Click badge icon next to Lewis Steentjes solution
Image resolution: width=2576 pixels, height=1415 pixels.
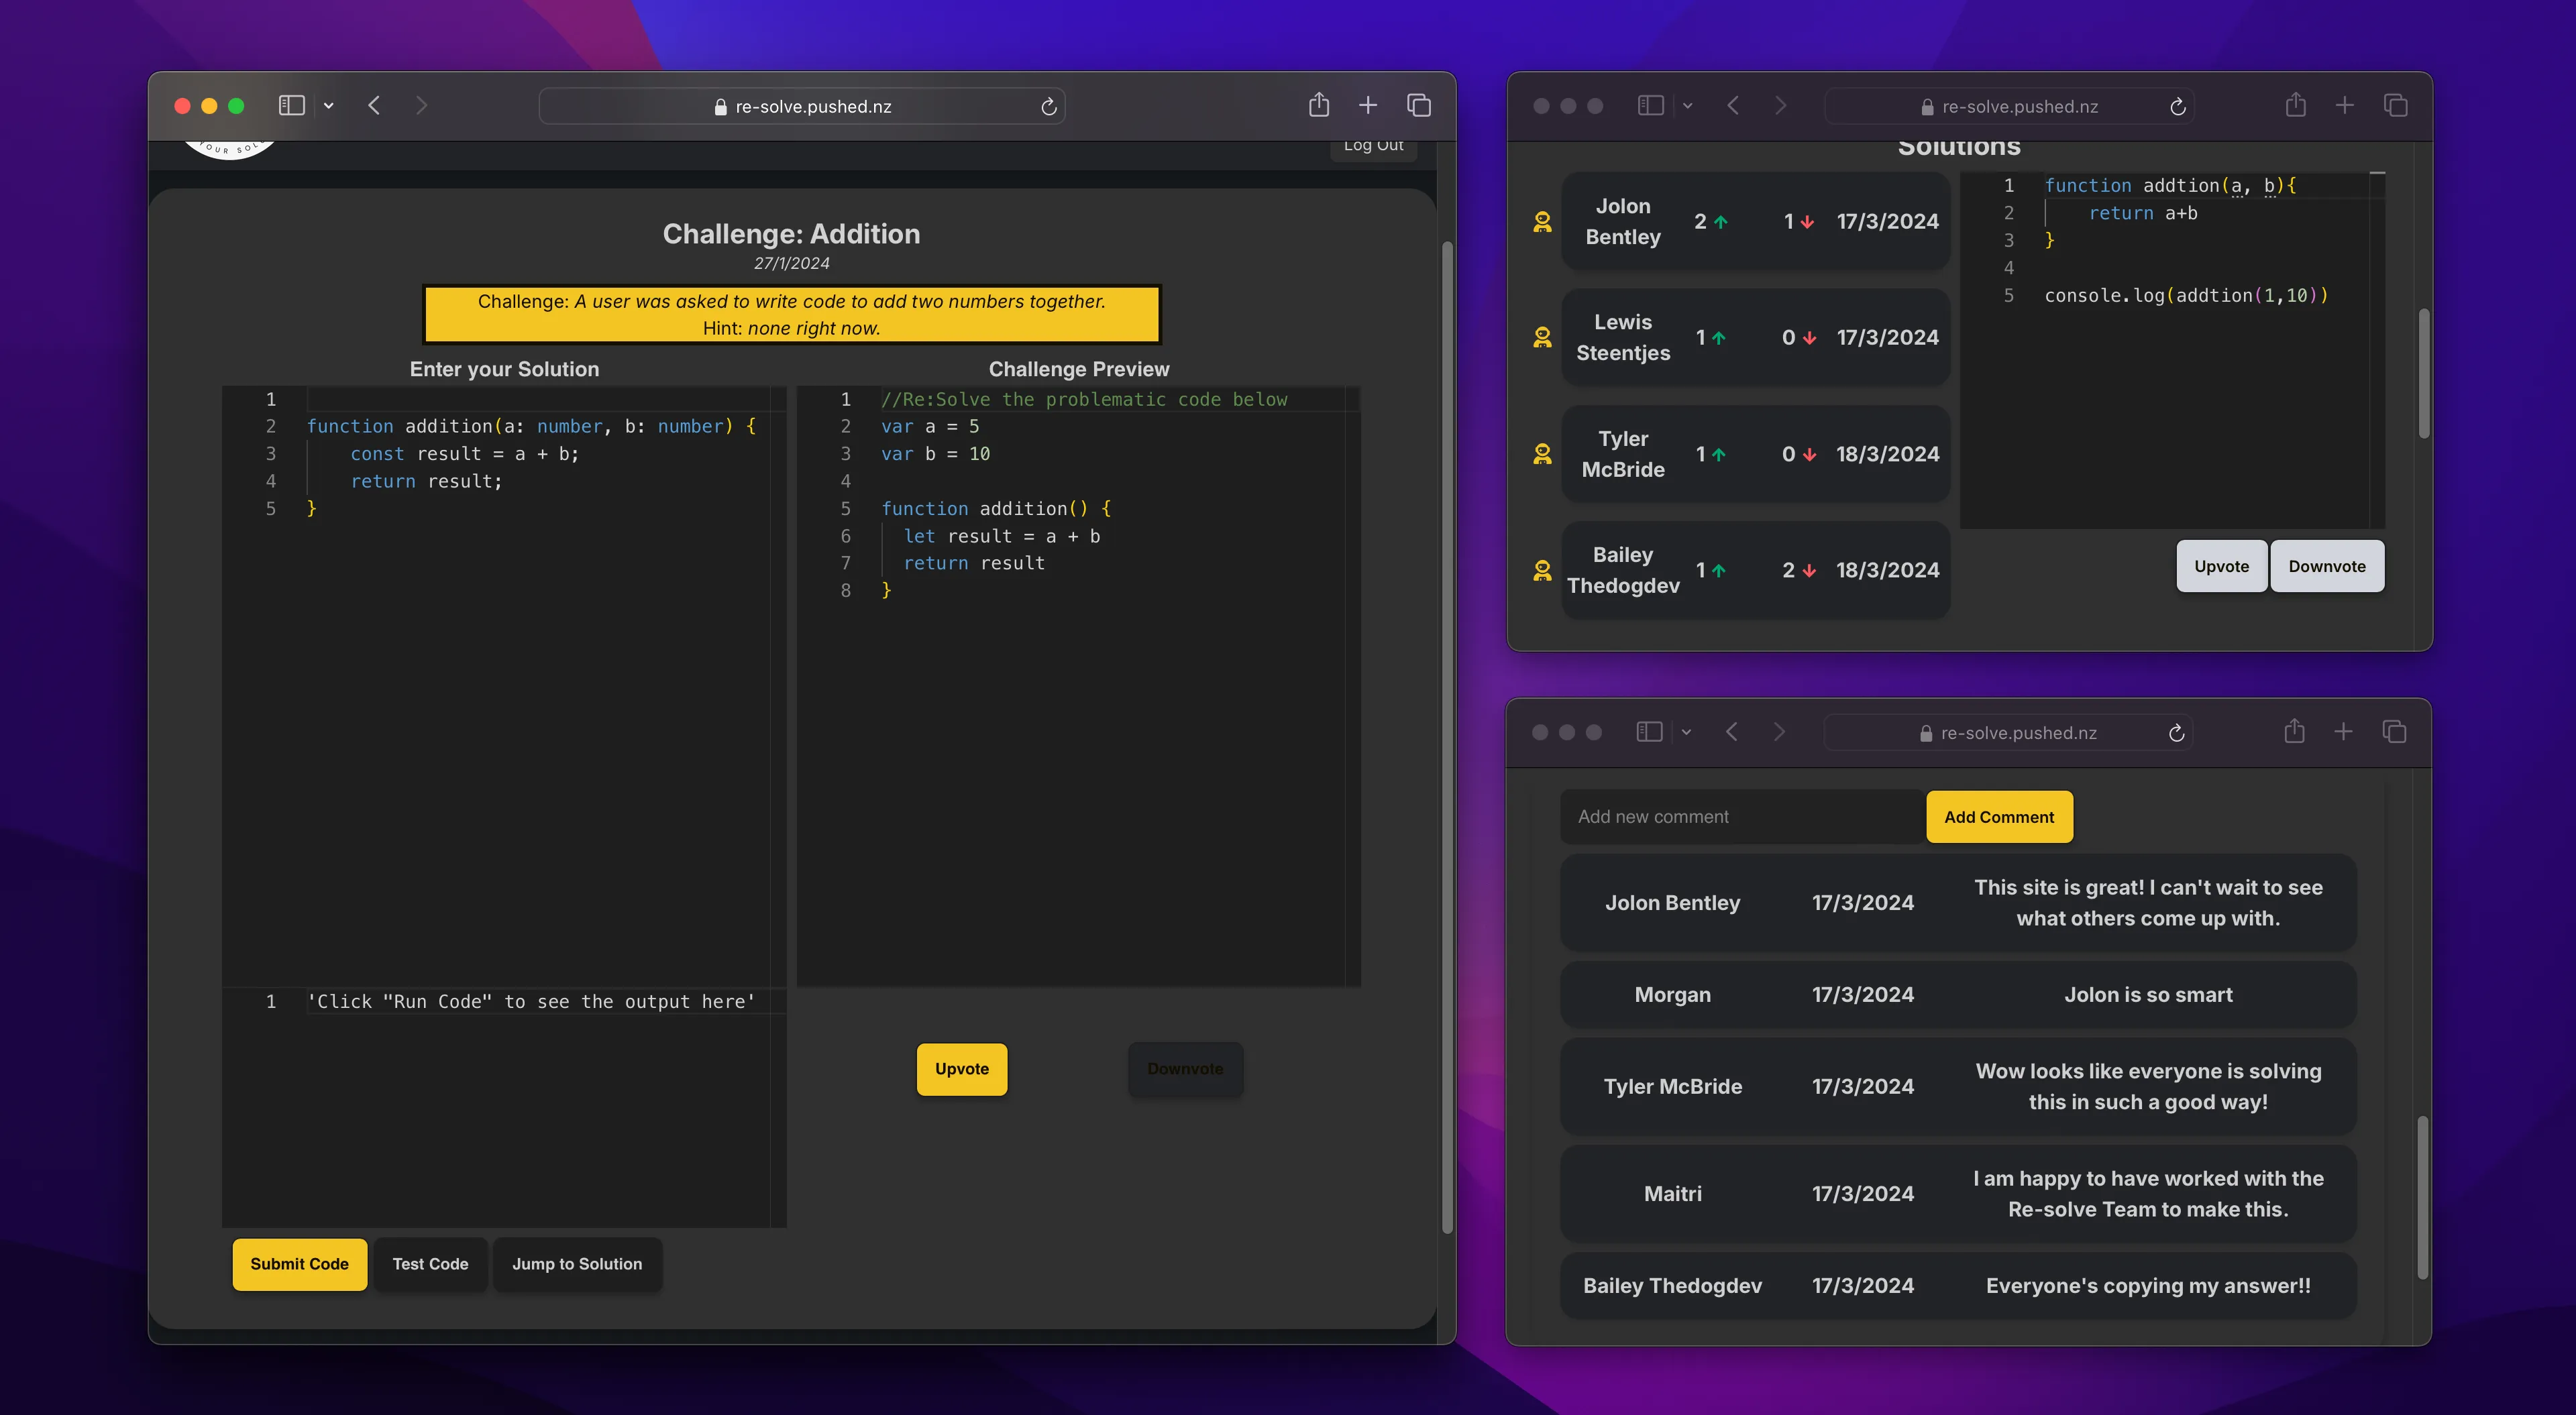(x=1542, y=338)
